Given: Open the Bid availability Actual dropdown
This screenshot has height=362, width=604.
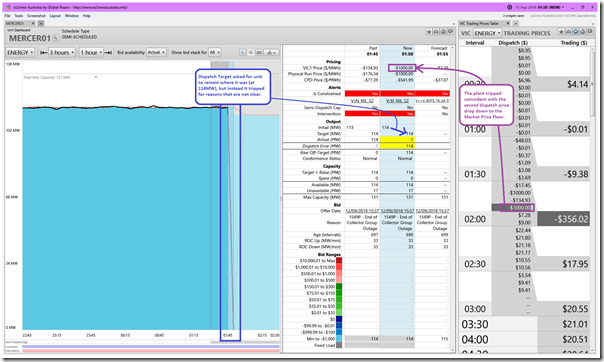Looking at the screenshot, I should click(x=156, y=52).
